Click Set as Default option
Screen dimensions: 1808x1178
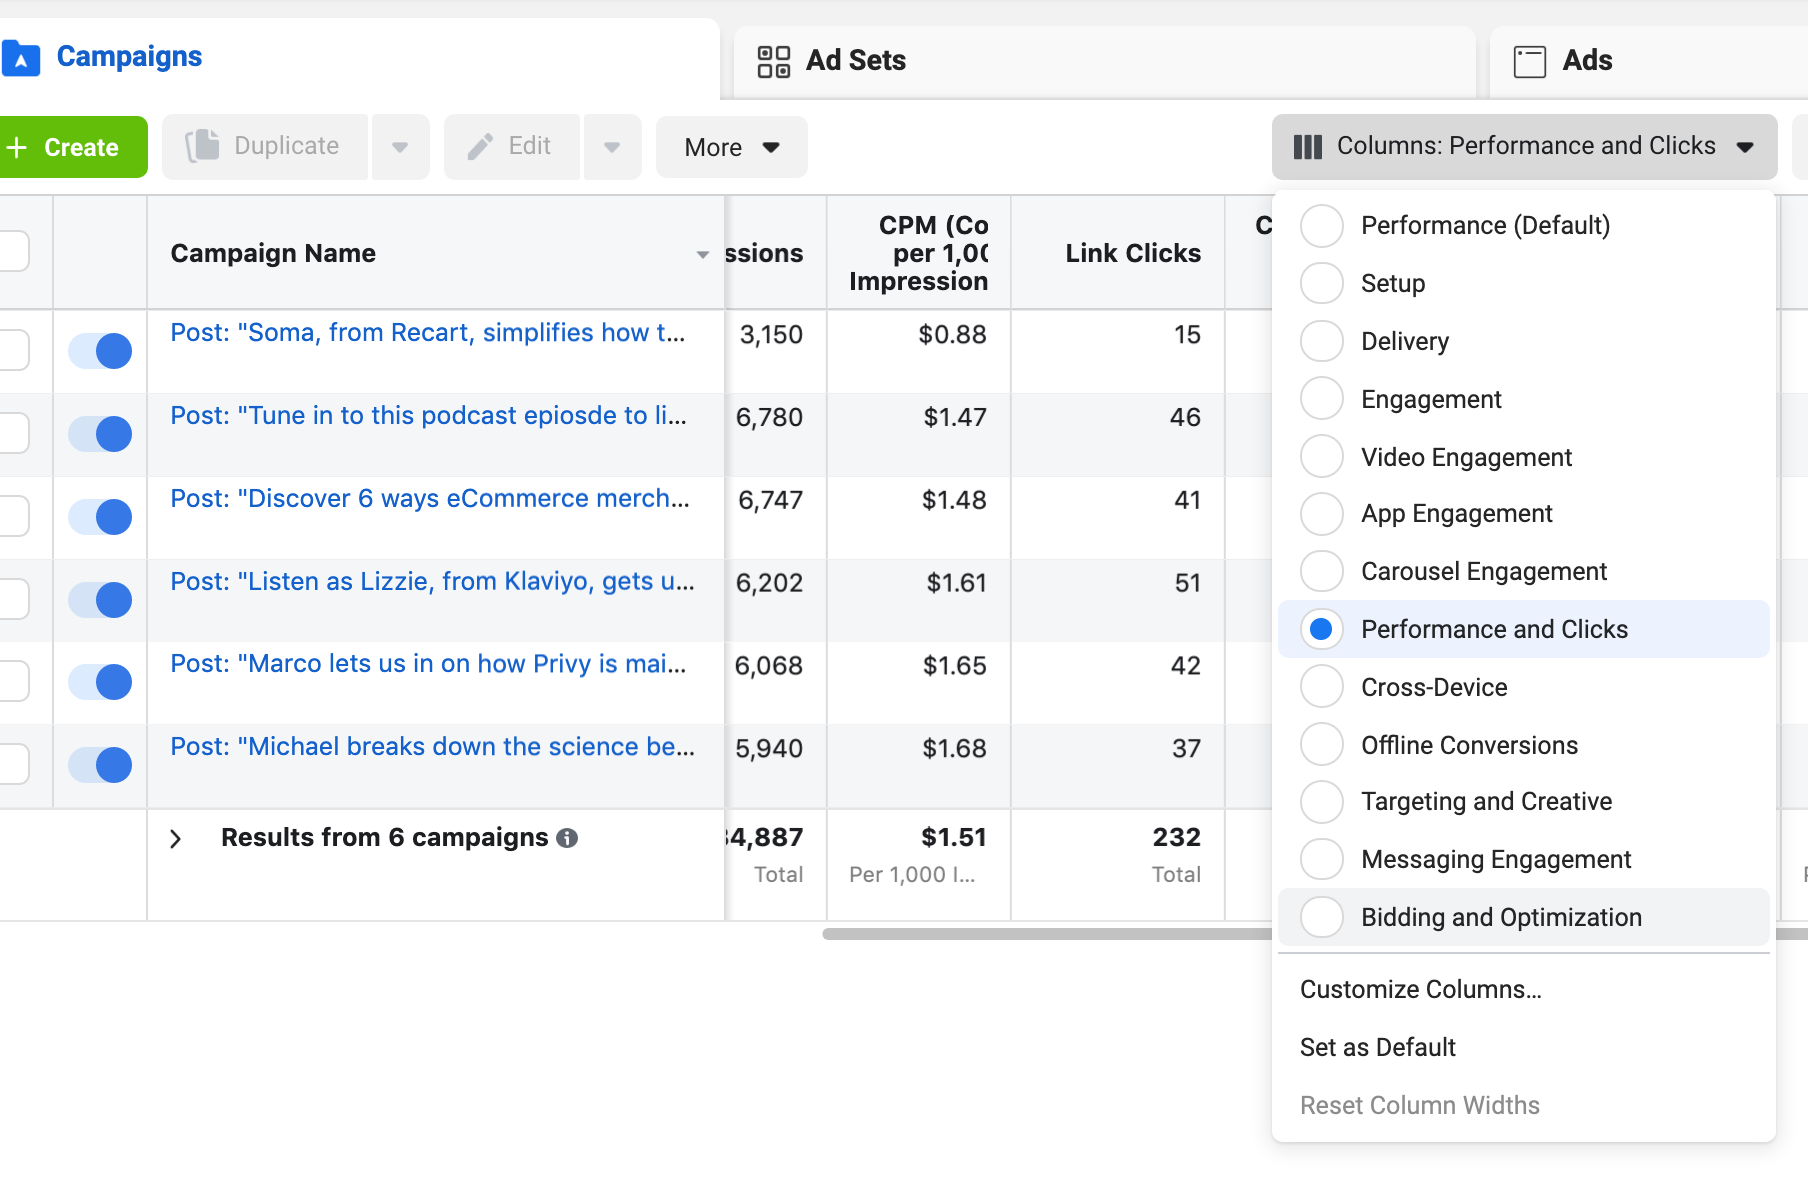[x=1377, y=1047]
